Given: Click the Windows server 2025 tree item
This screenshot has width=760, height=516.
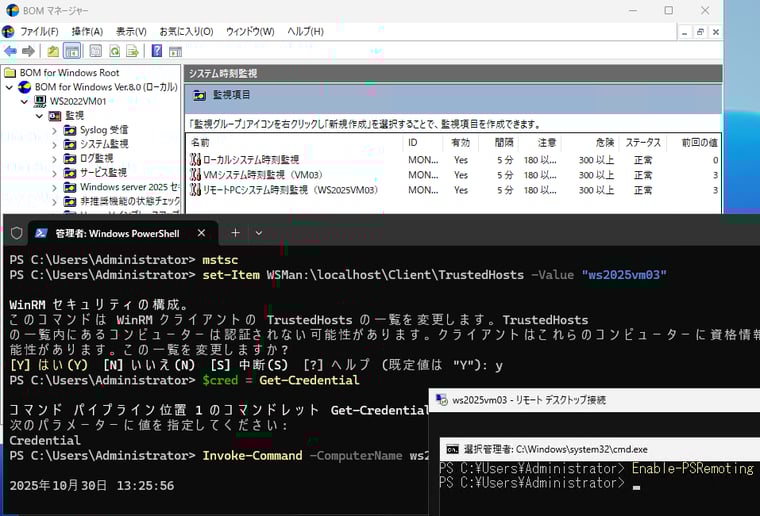Looking at the screenshot, I should pos(129,187).
